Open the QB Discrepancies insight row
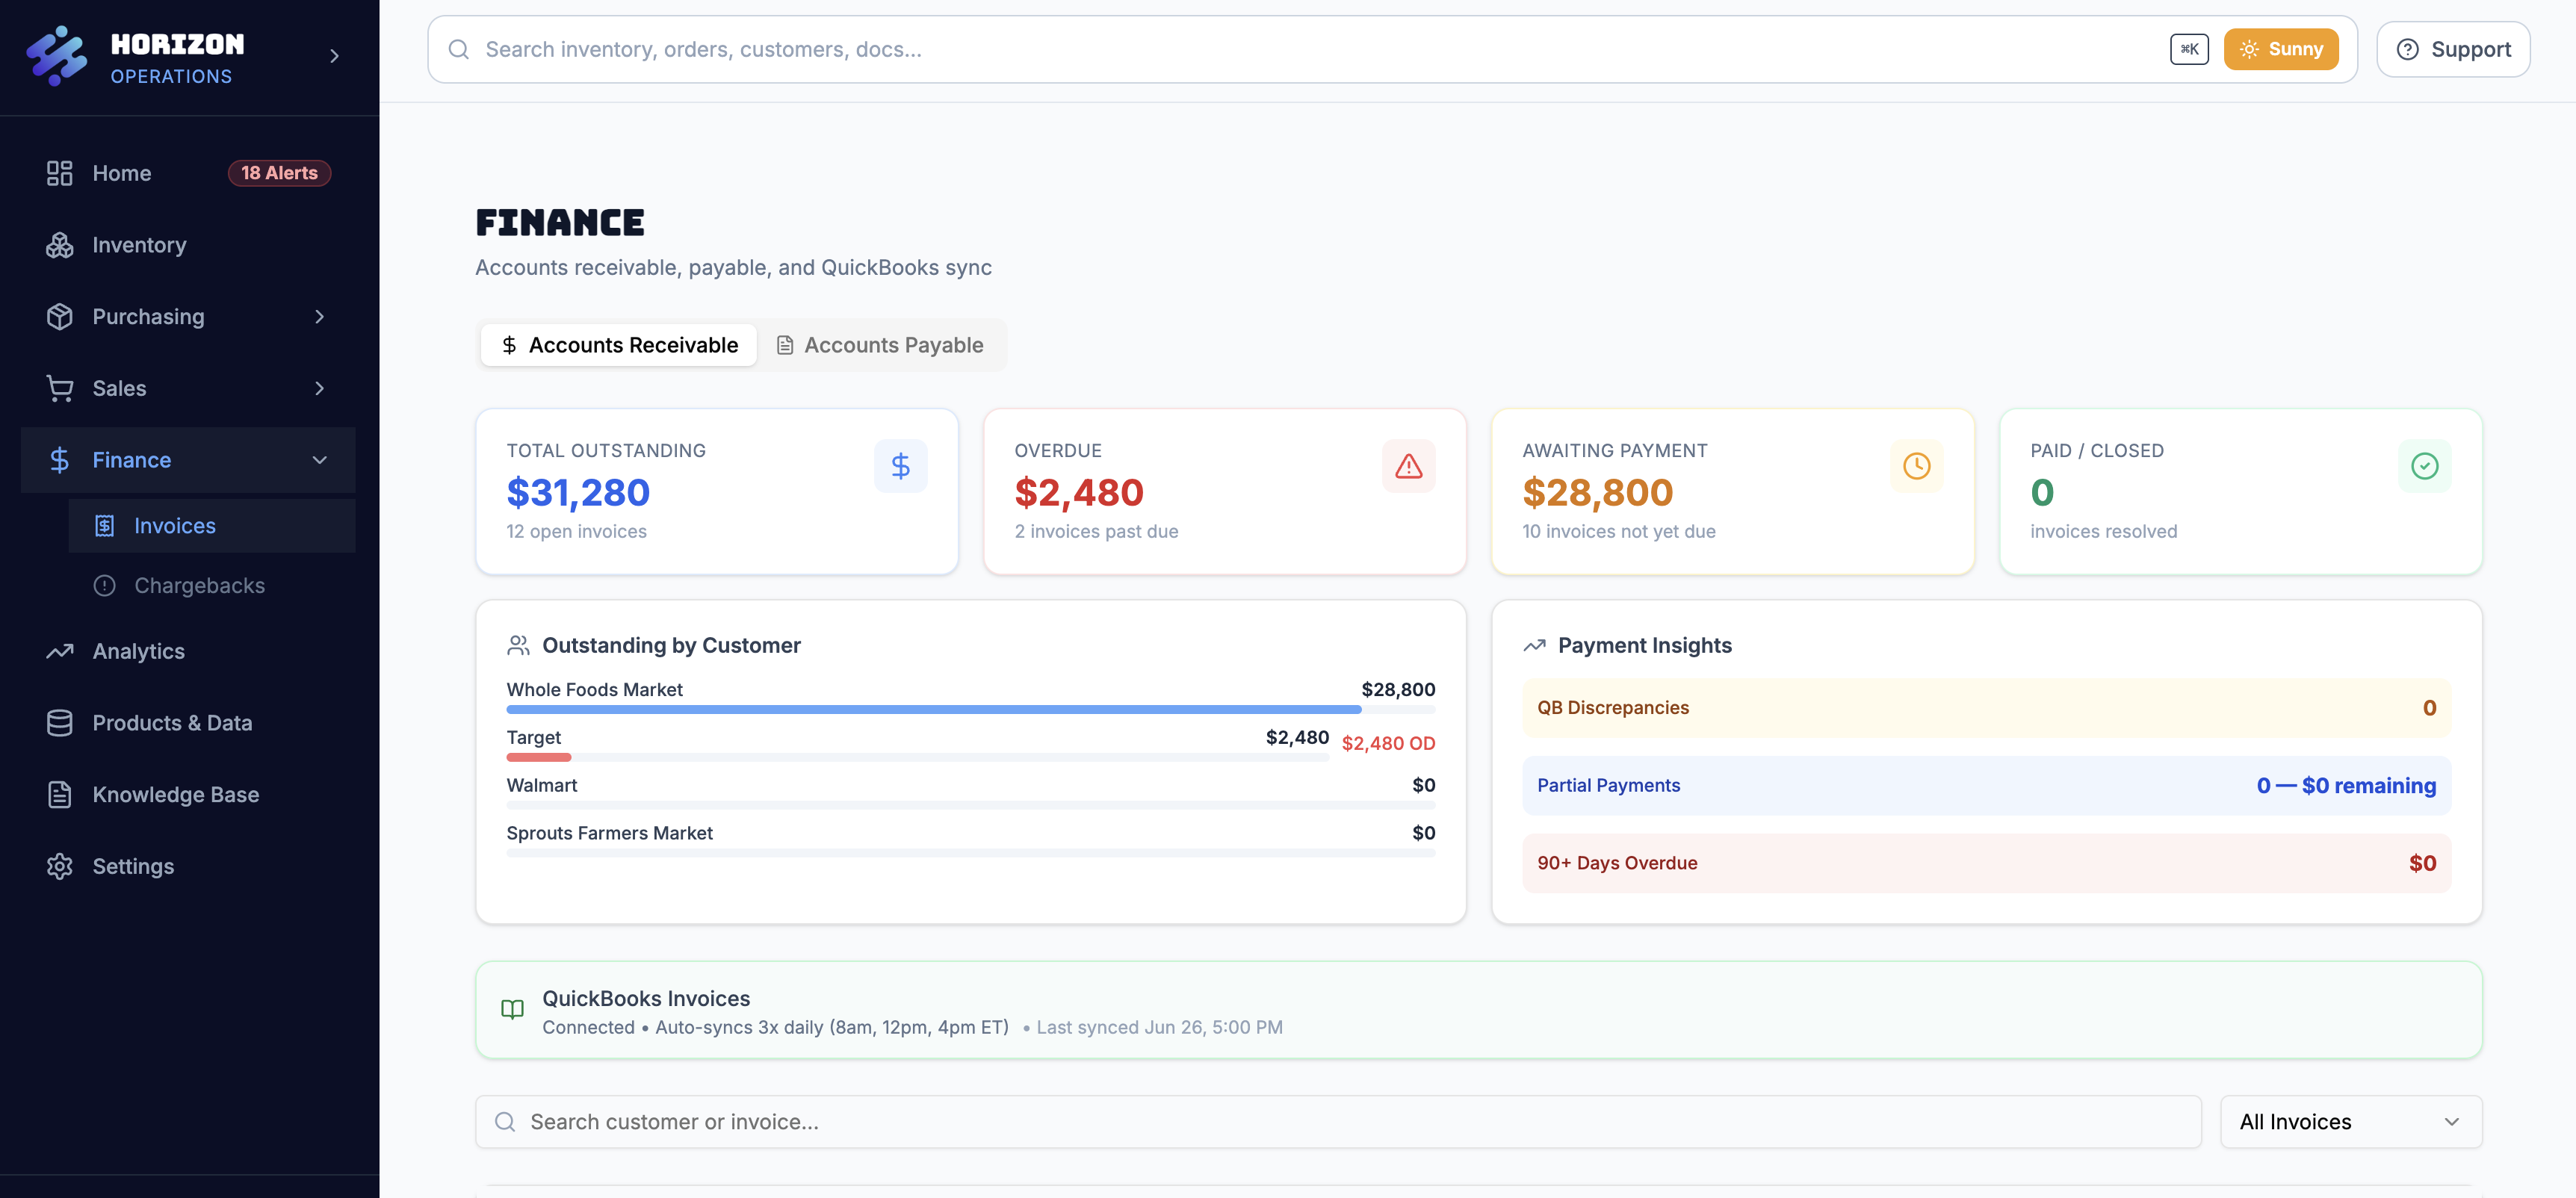The height and width of the screenshot is (1198, 2576). [x=1986, y=708]
